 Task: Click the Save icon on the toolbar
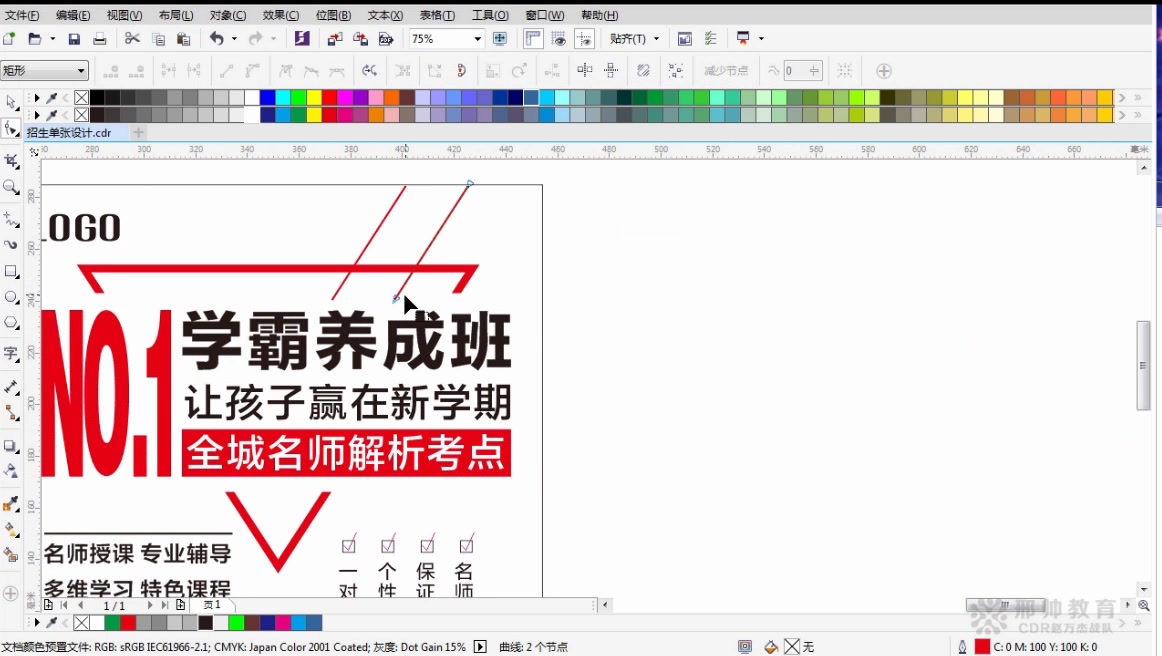pyautogui.click(x=73, y=38)
